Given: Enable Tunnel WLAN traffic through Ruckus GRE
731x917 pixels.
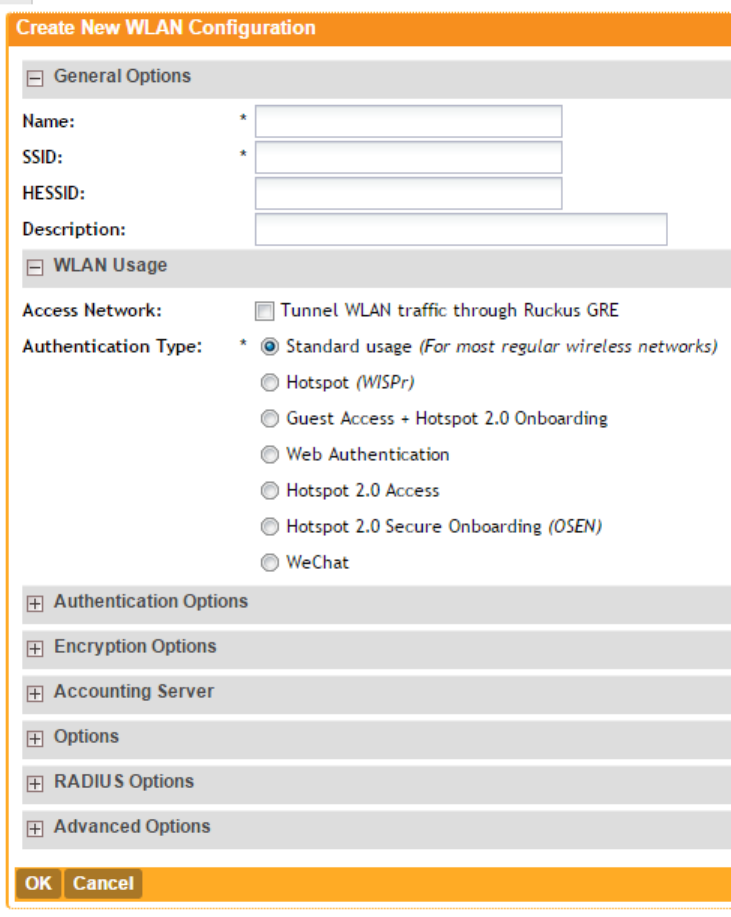Looking at the screenshot, I should point(264,311).
